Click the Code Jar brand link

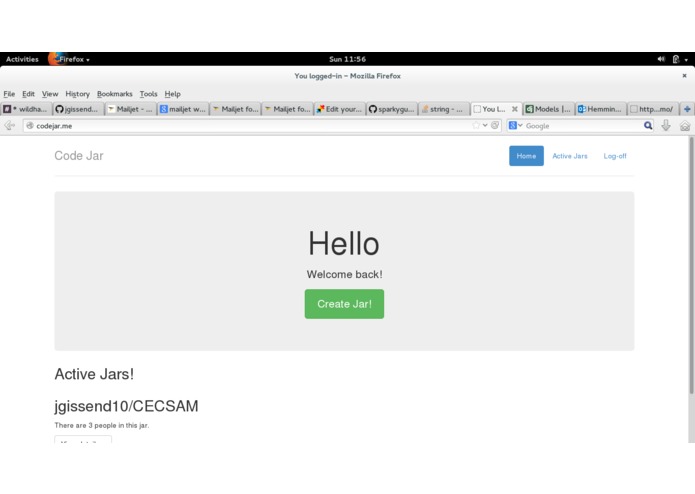79,156
